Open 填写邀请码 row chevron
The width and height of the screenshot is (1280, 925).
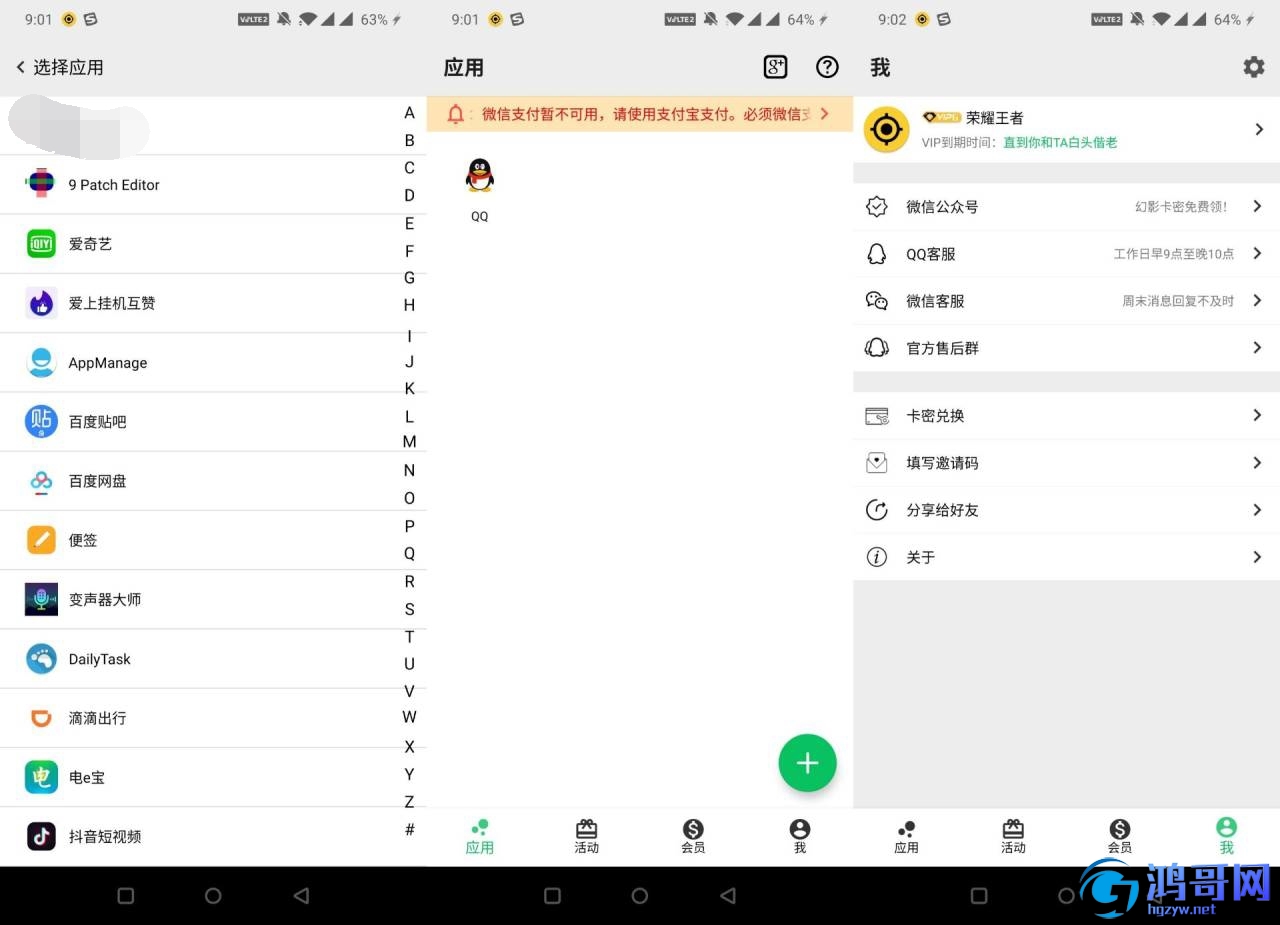coord(1258,462)
